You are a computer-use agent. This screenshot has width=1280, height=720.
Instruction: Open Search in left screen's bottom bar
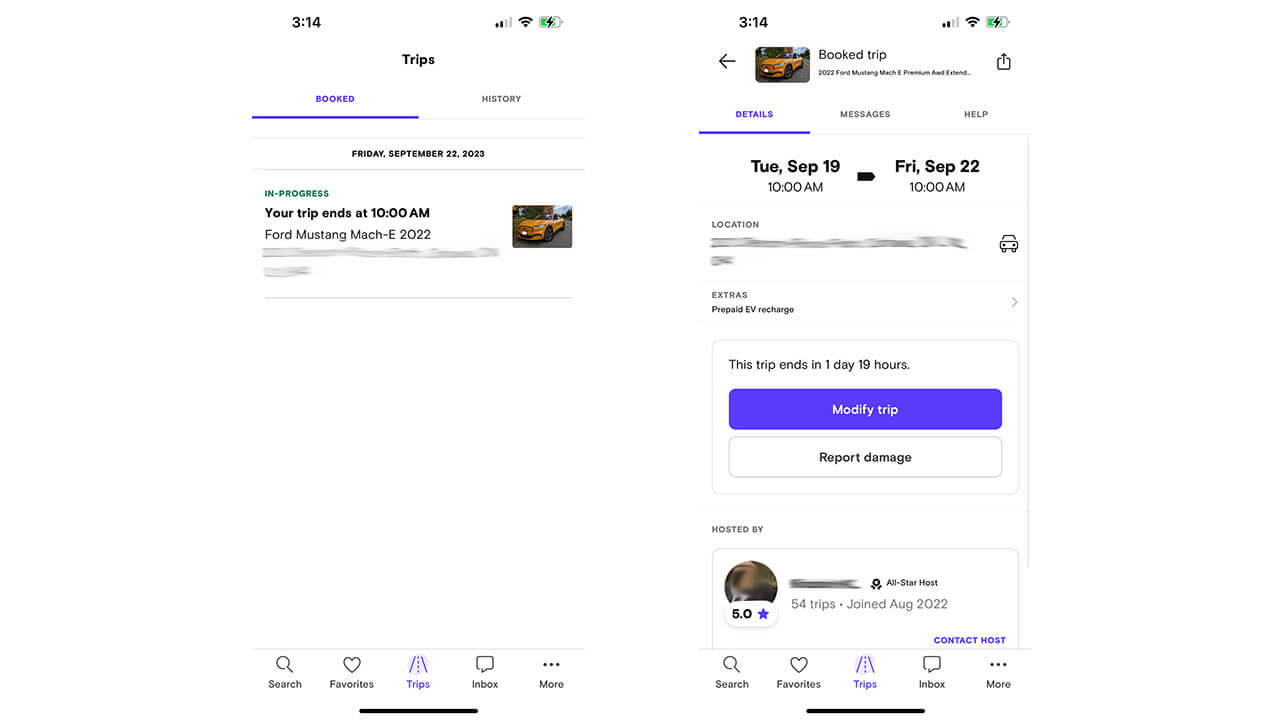pos(285,672)
